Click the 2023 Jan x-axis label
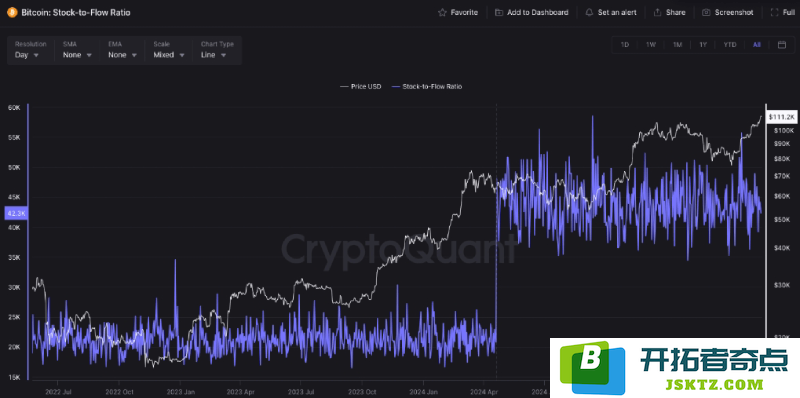This screenshot has width=800, height=398. click(x=180, y=392)
